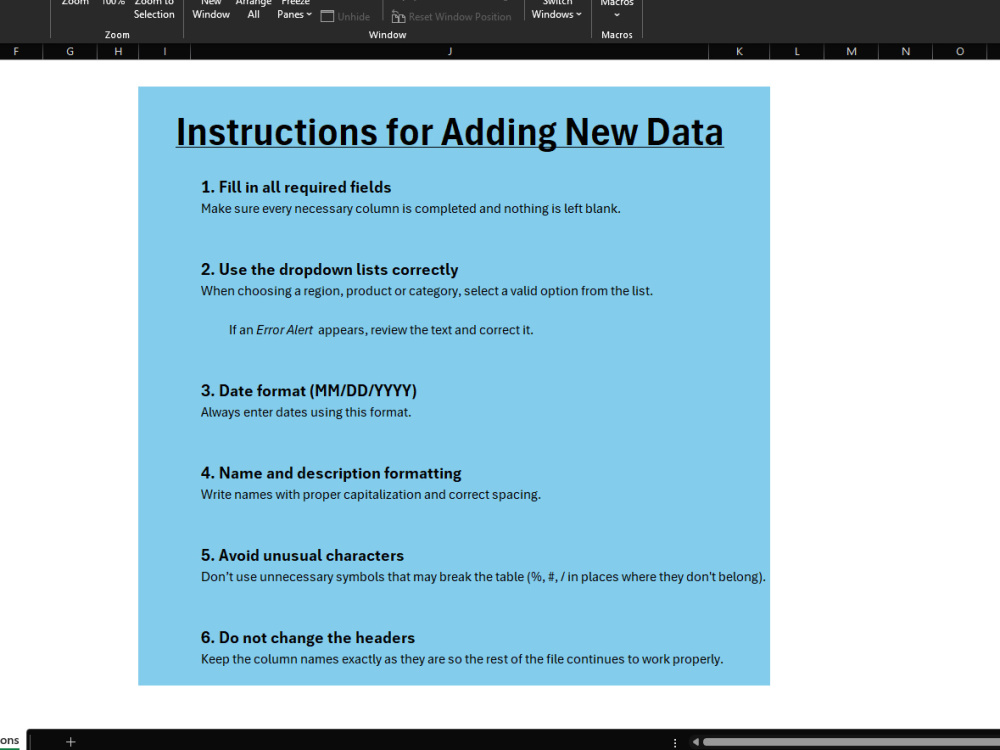The height and width of the screenshot is (750, 1000).
Task: Click the Unhide window icon
Action: [x=327, y=17]
